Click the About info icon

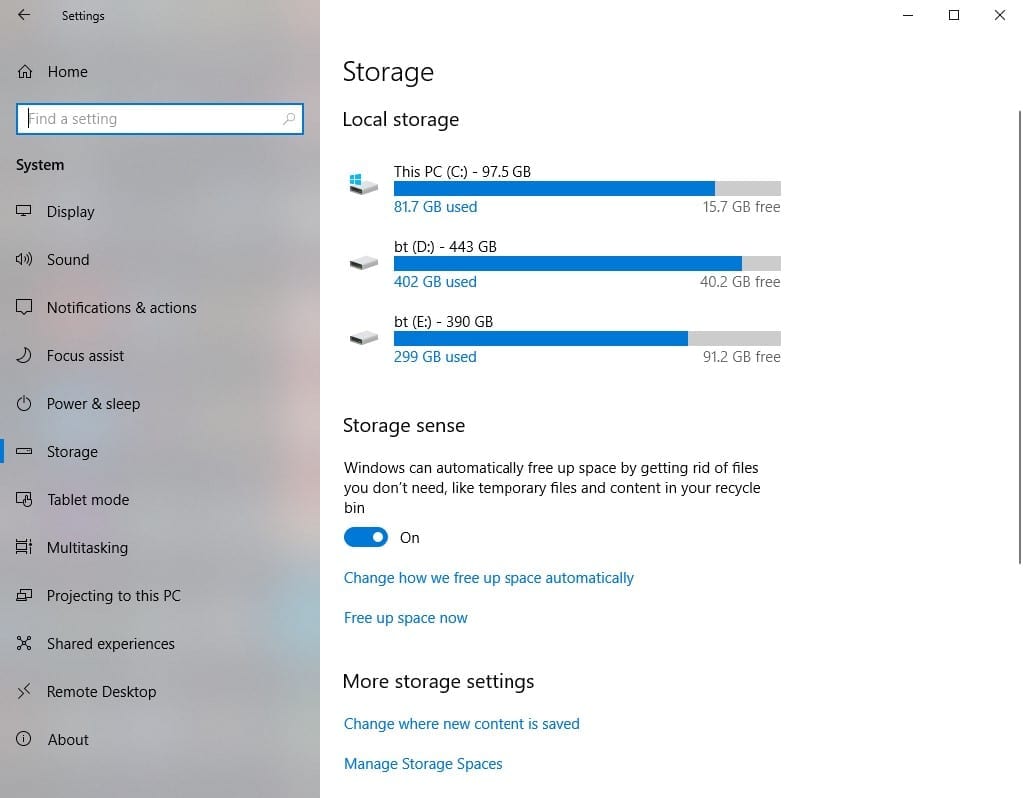tap(24, 739)
